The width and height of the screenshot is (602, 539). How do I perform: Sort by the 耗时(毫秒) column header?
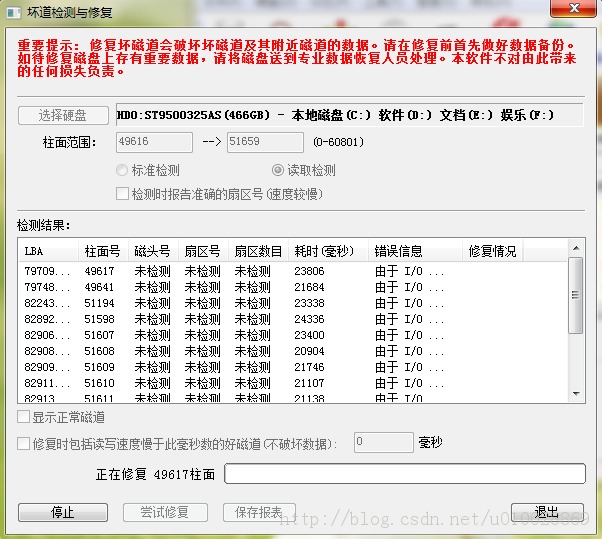tap(328, 251)
